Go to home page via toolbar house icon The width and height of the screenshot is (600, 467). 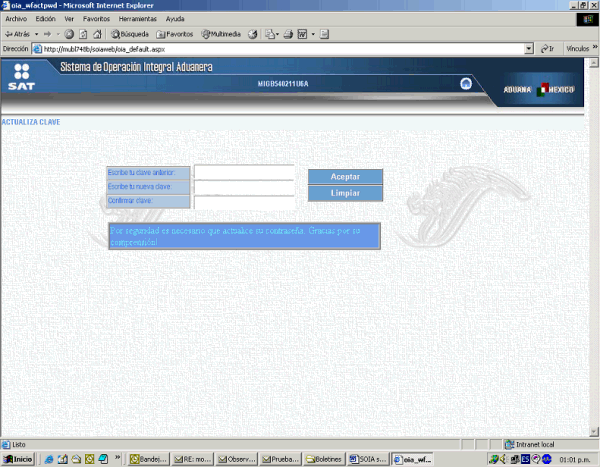[x=97, y=34]
